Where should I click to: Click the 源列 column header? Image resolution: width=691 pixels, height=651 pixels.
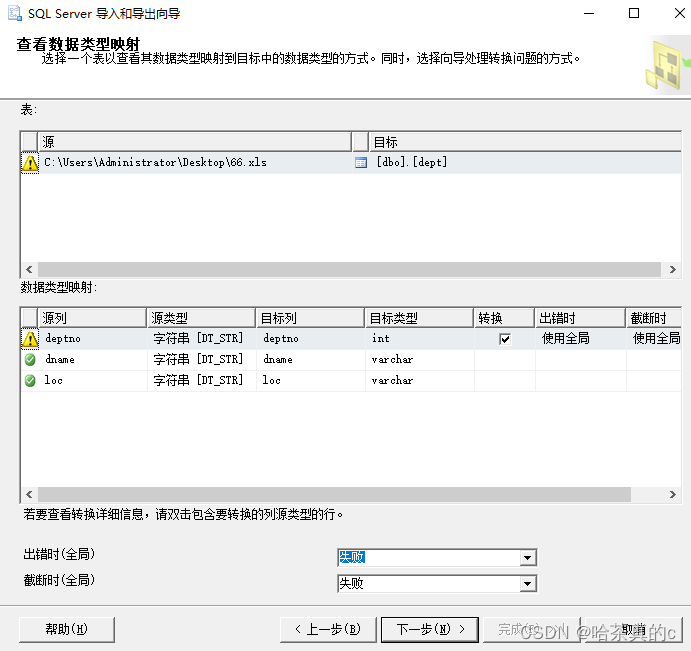click(x=92, y=318)
